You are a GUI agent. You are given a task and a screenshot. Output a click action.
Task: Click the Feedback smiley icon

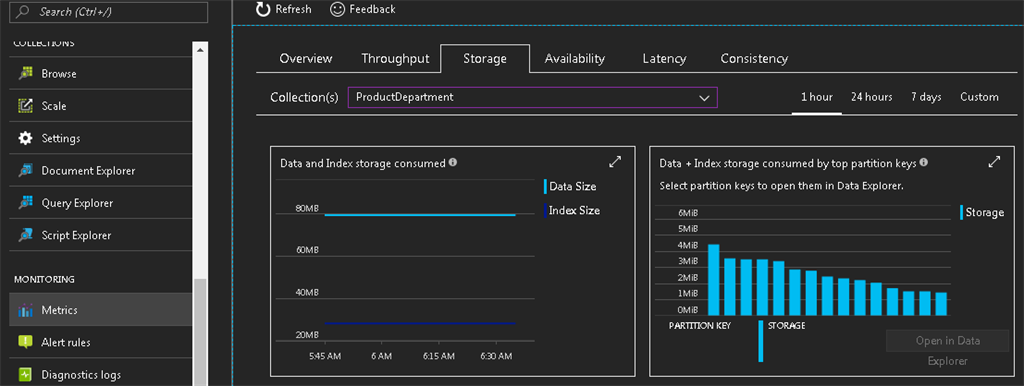click(x=338, y=9)
